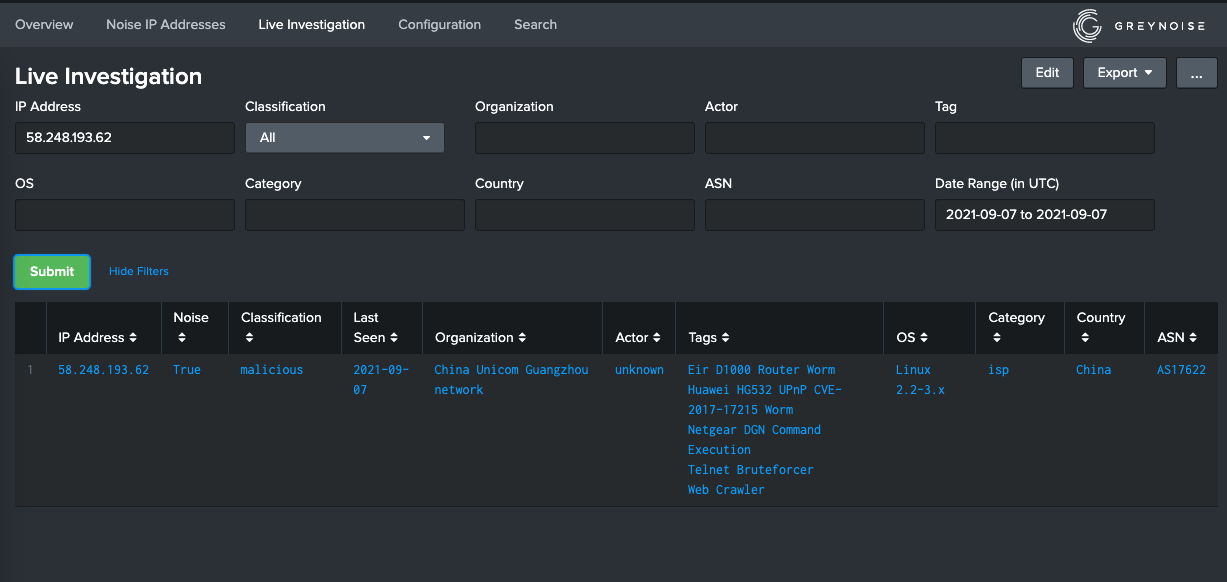Screen dimensions: 1227x582
Task: Focus the ASN filter field
Action: tap(815, 215)
